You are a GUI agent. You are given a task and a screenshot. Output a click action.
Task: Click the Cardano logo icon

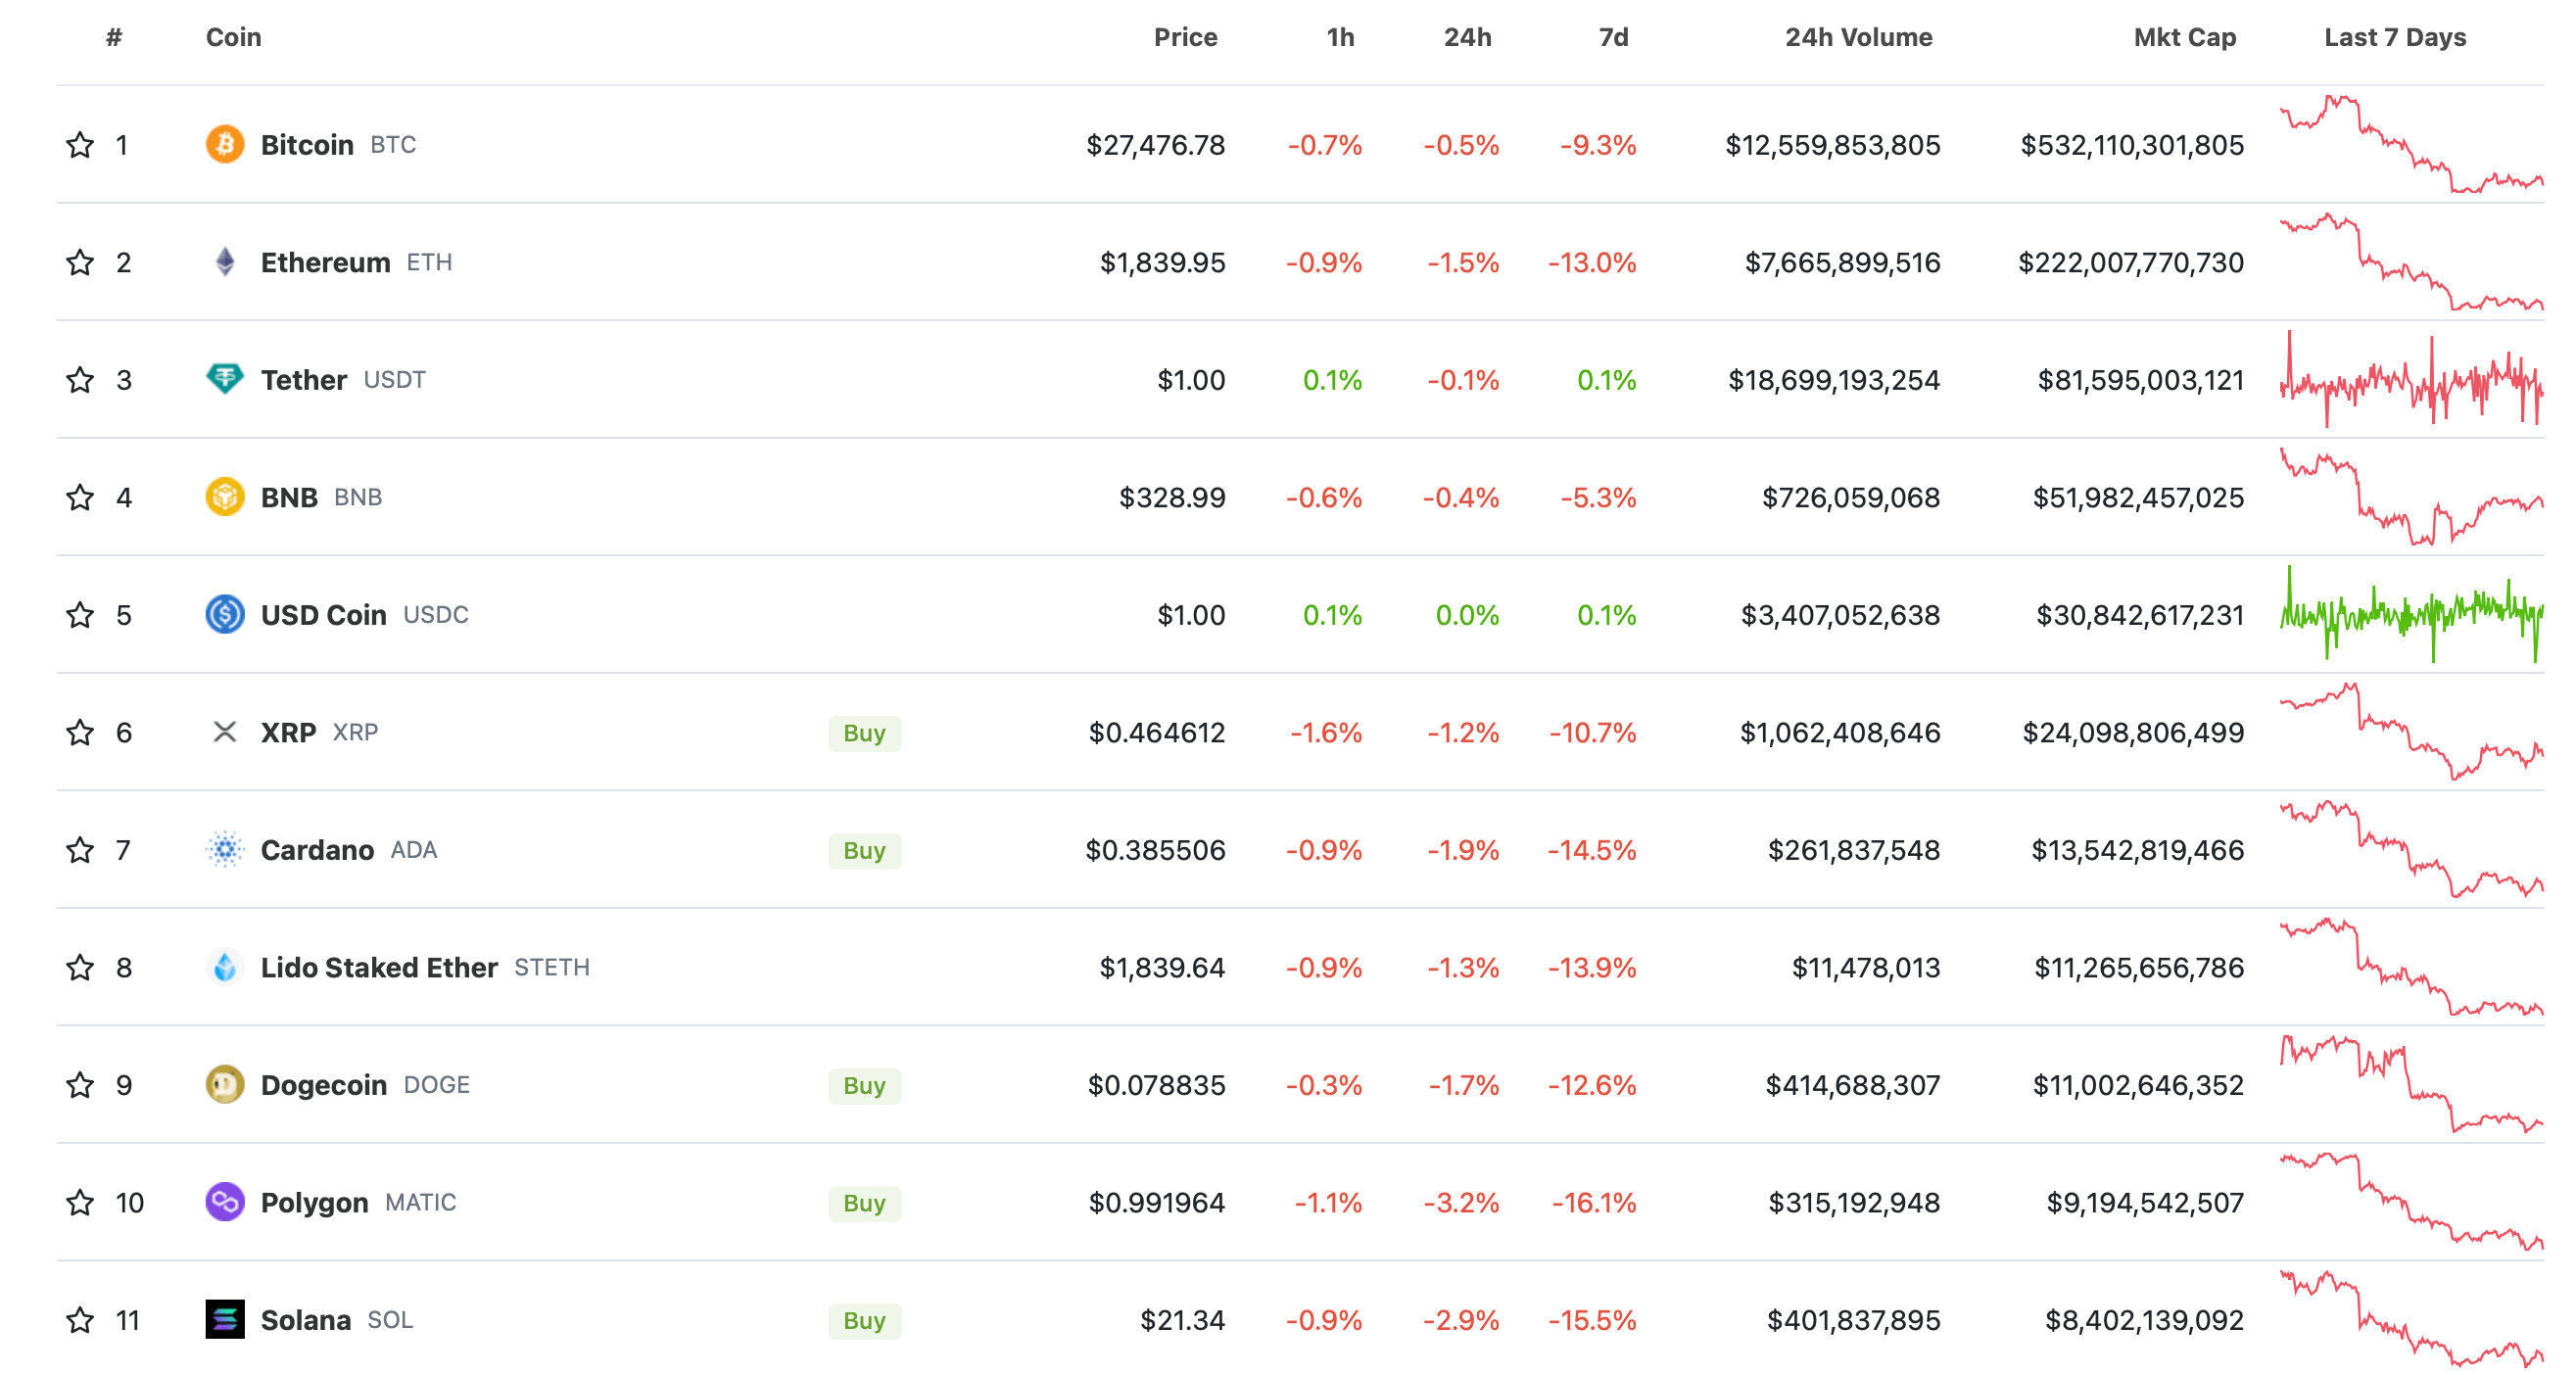click(x=225, y=849)
